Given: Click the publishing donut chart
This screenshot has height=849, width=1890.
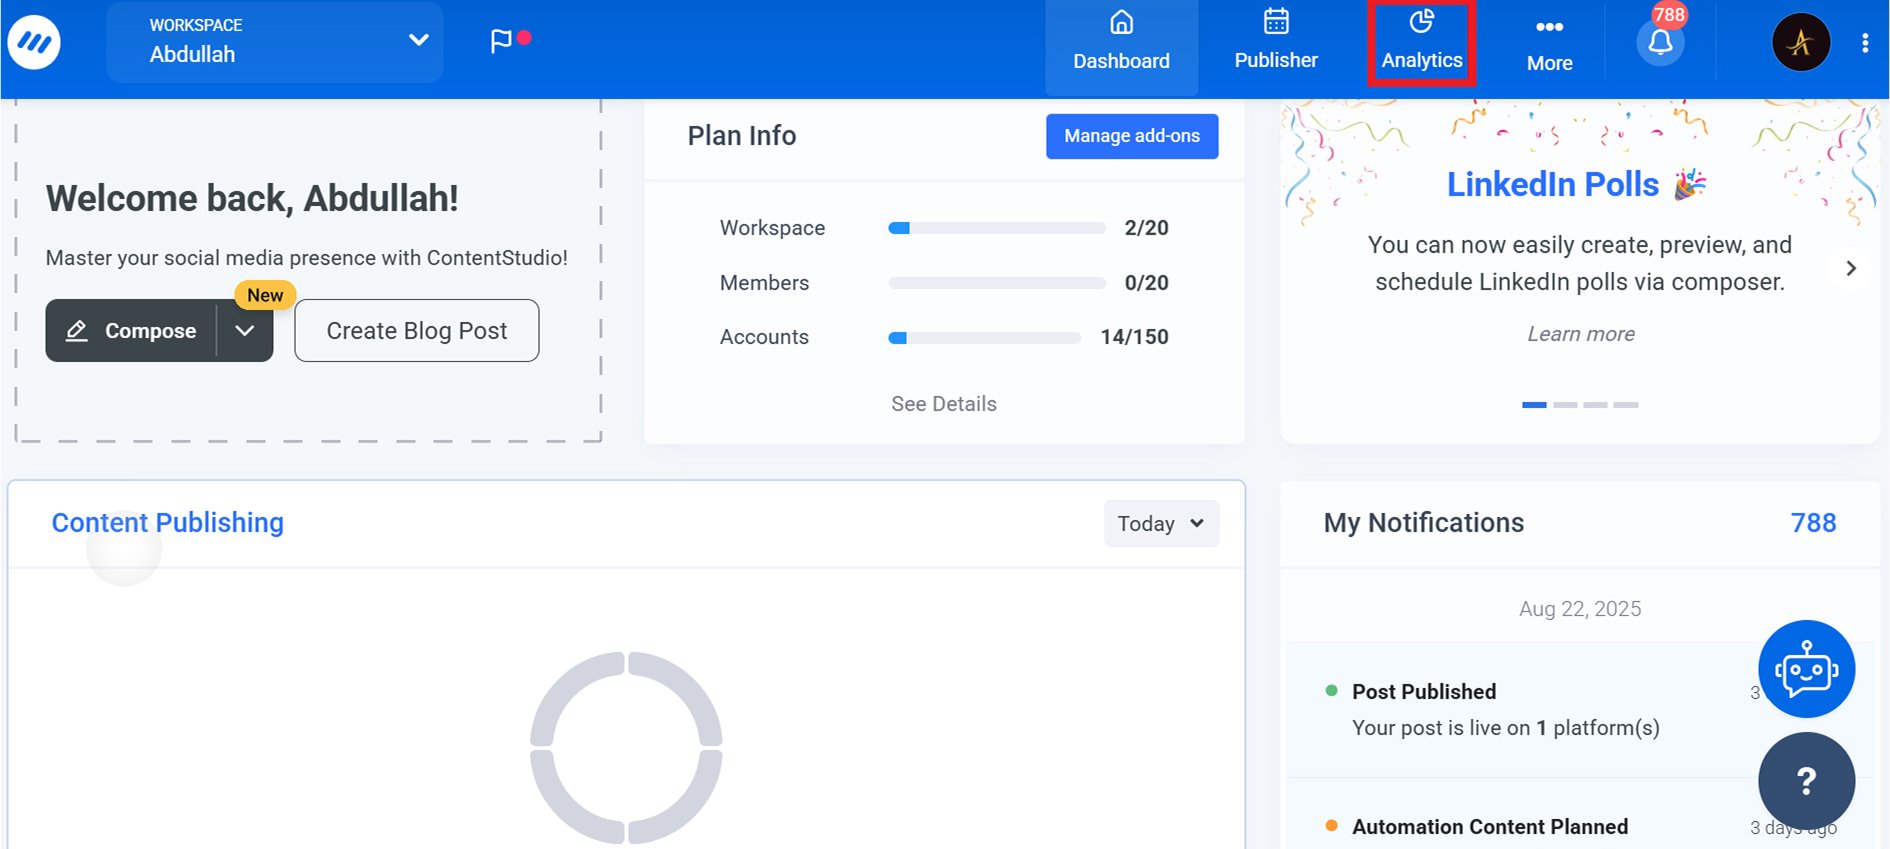Looking at the screenshot, I should point(626,747).
